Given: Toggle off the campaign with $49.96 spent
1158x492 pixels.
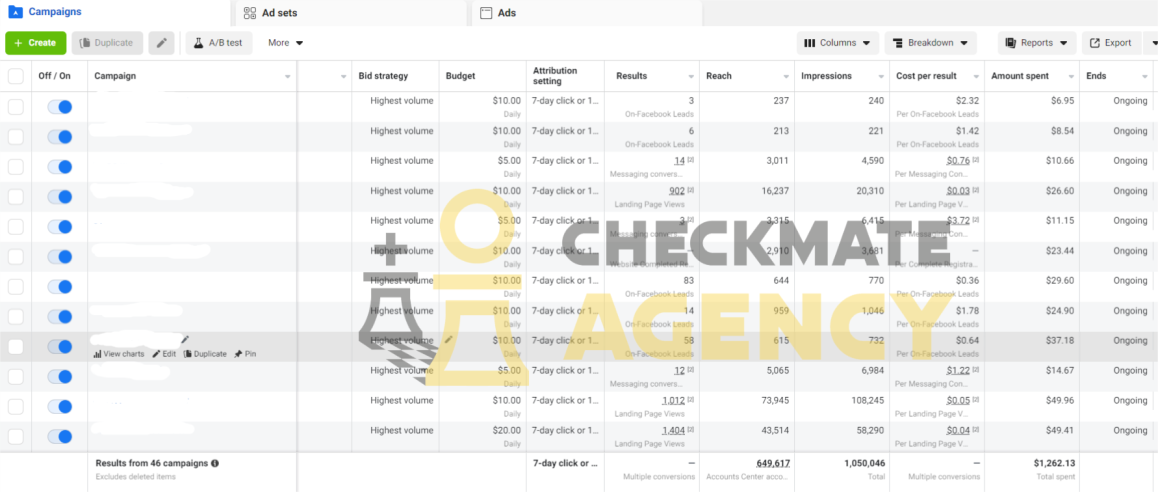Looking at the screenshot, I should [60, 406].
